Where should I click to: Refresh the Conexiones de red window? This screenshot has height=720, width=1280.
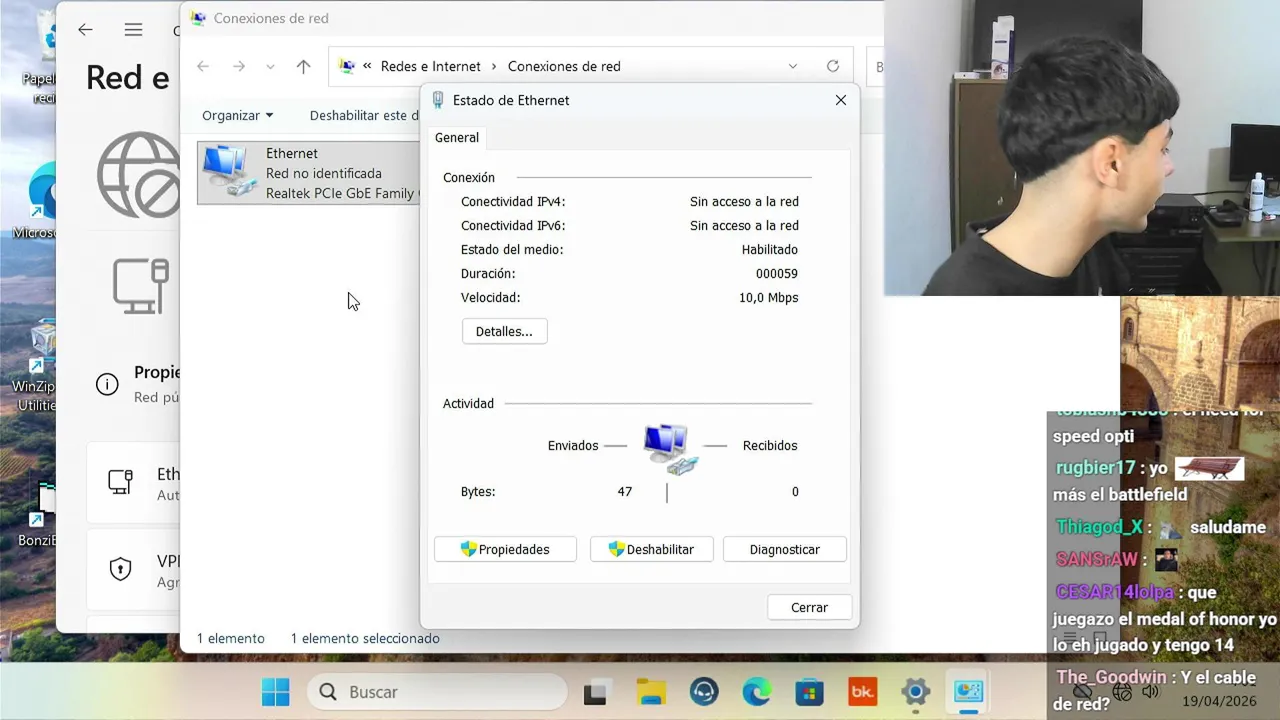click(832, 66)
